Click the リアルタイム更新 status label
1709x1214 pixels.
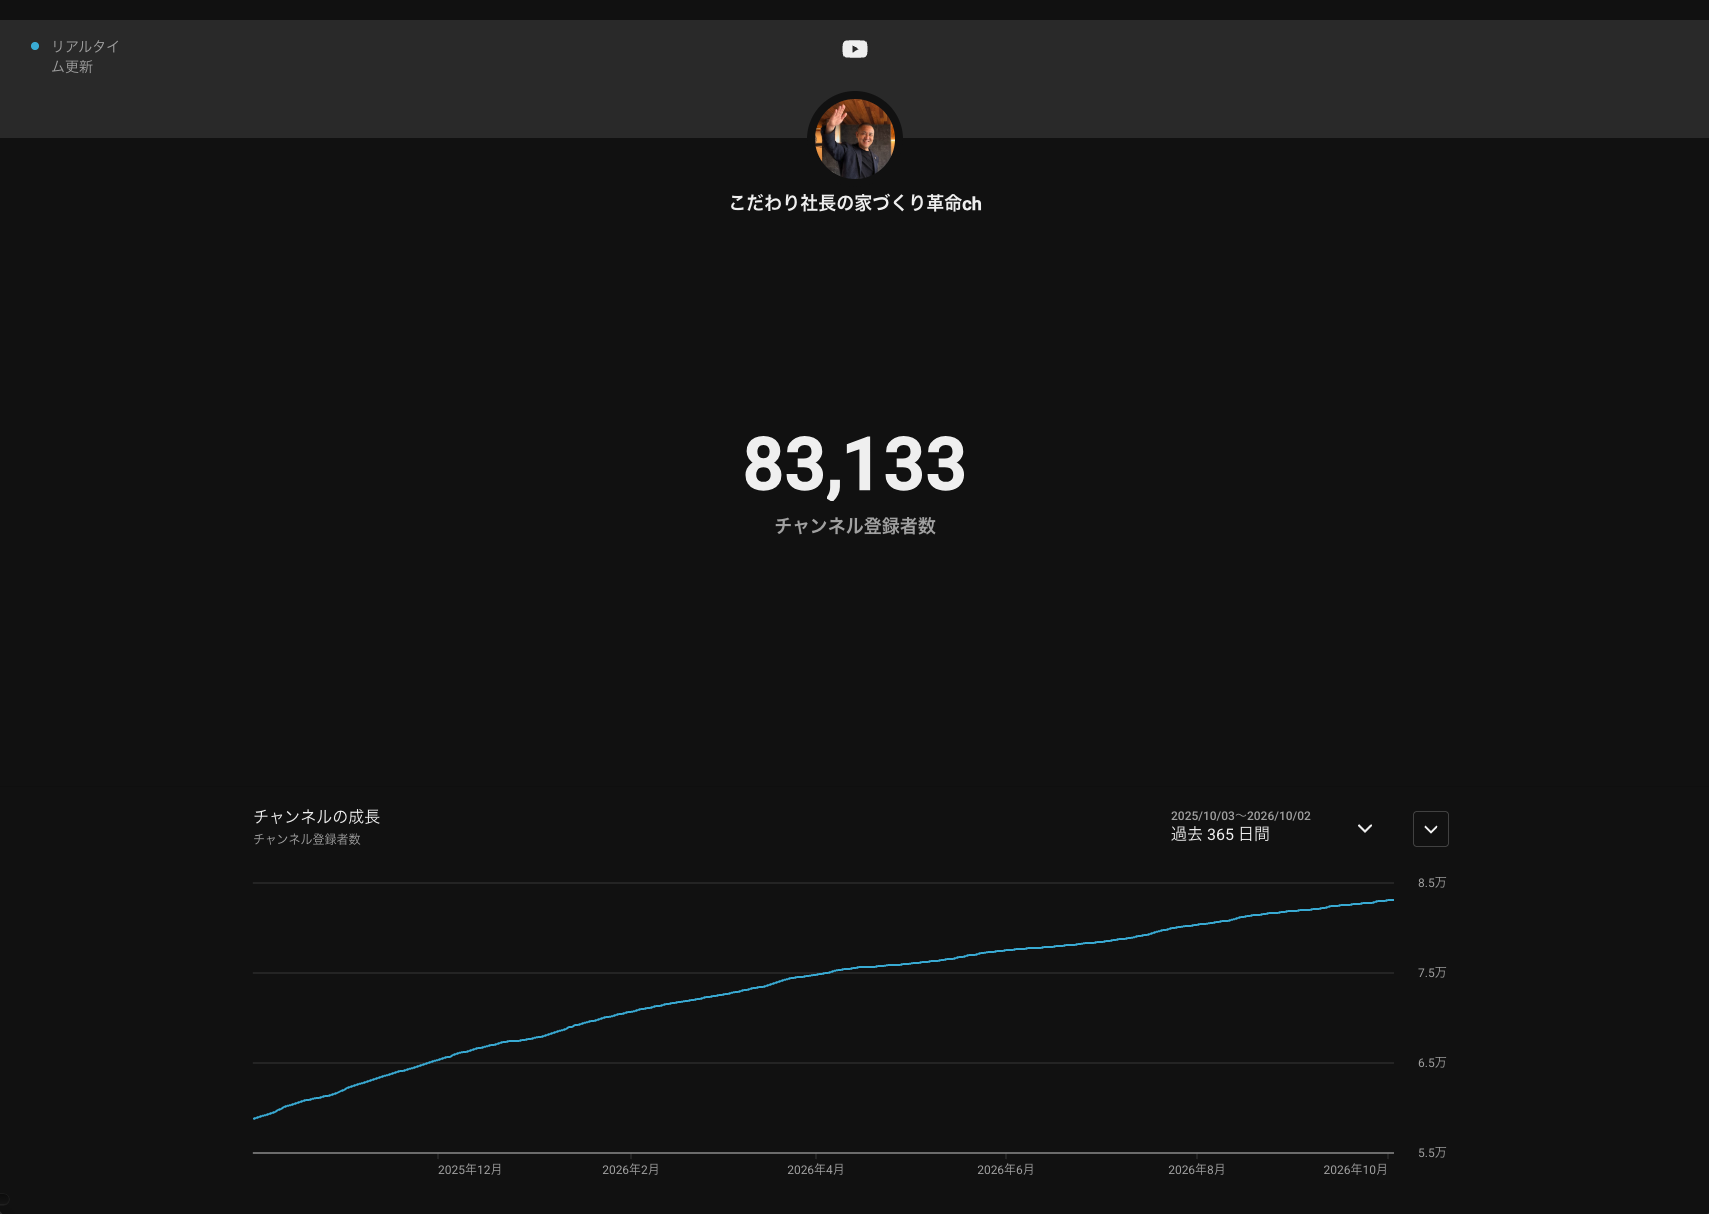[x=85, y=56]
